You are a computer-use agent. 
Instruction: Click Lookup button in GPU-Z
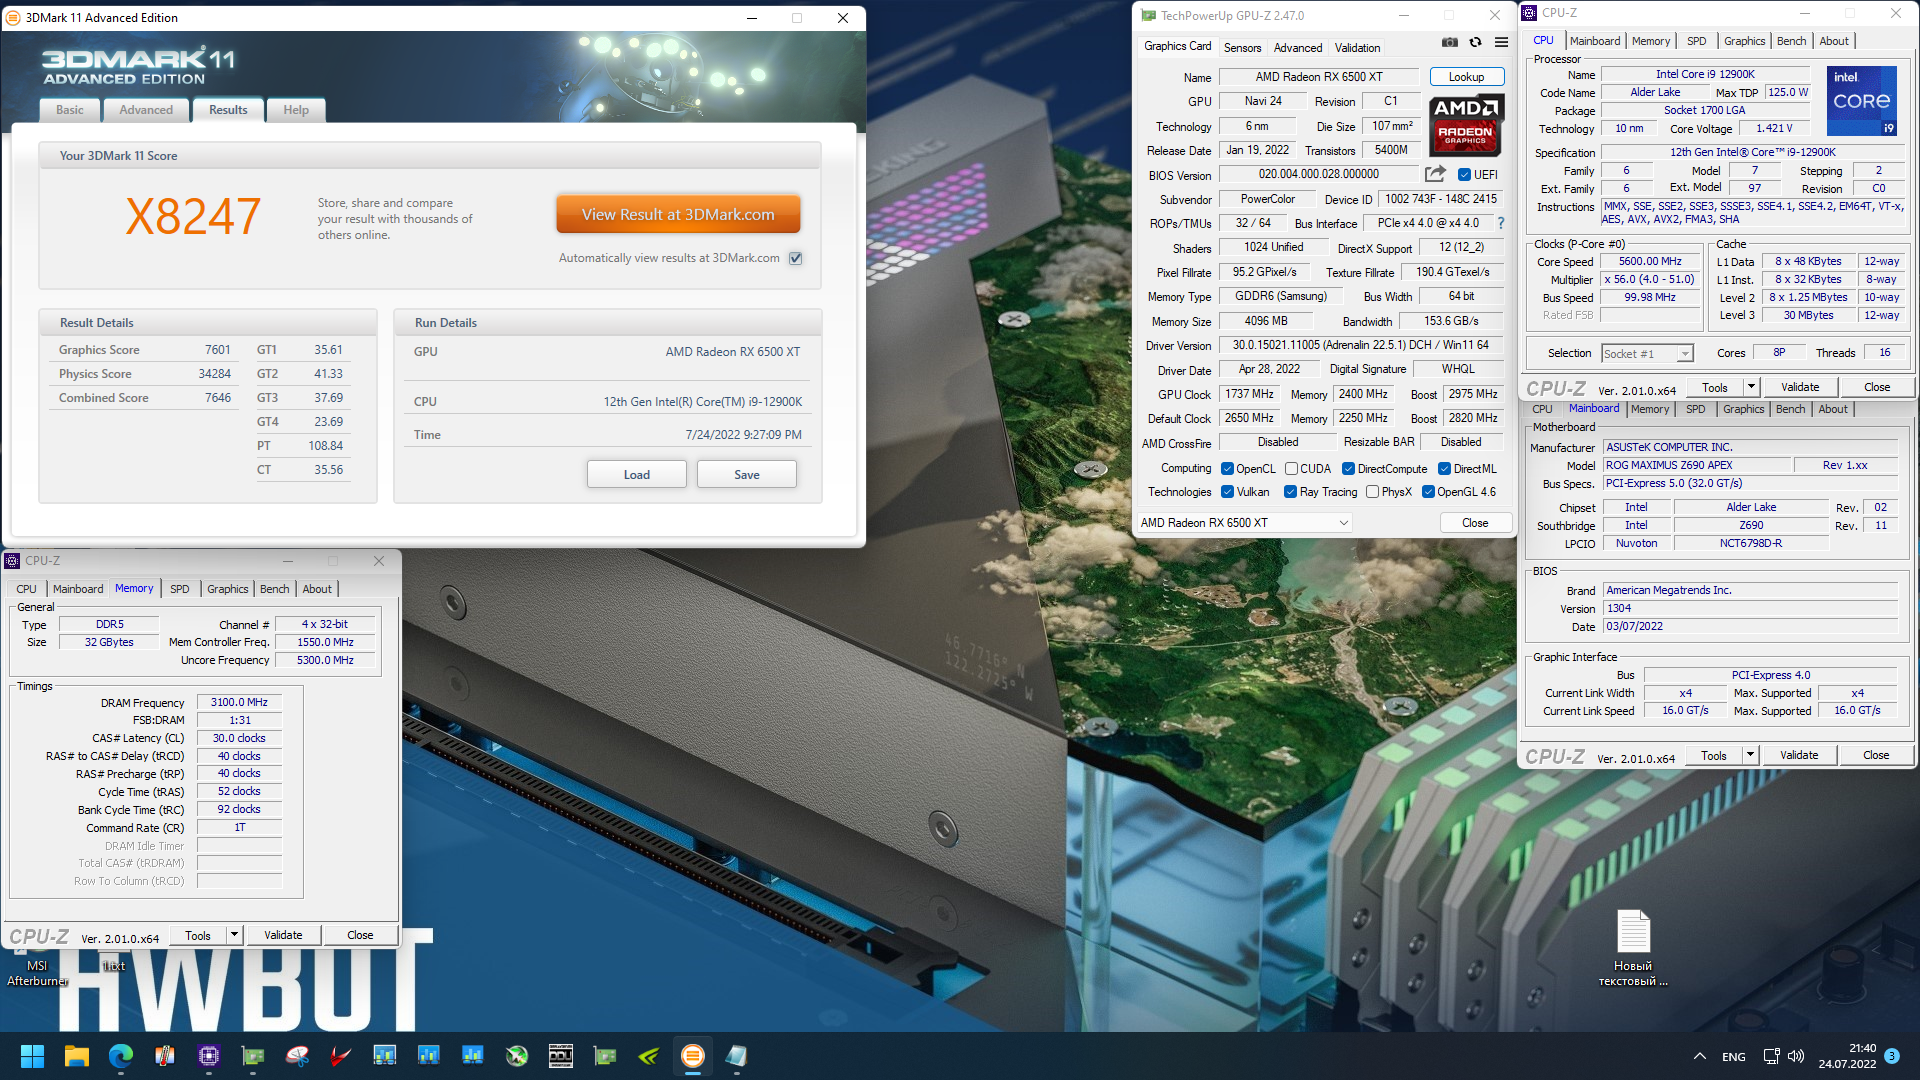click(x=1466, y=77)
